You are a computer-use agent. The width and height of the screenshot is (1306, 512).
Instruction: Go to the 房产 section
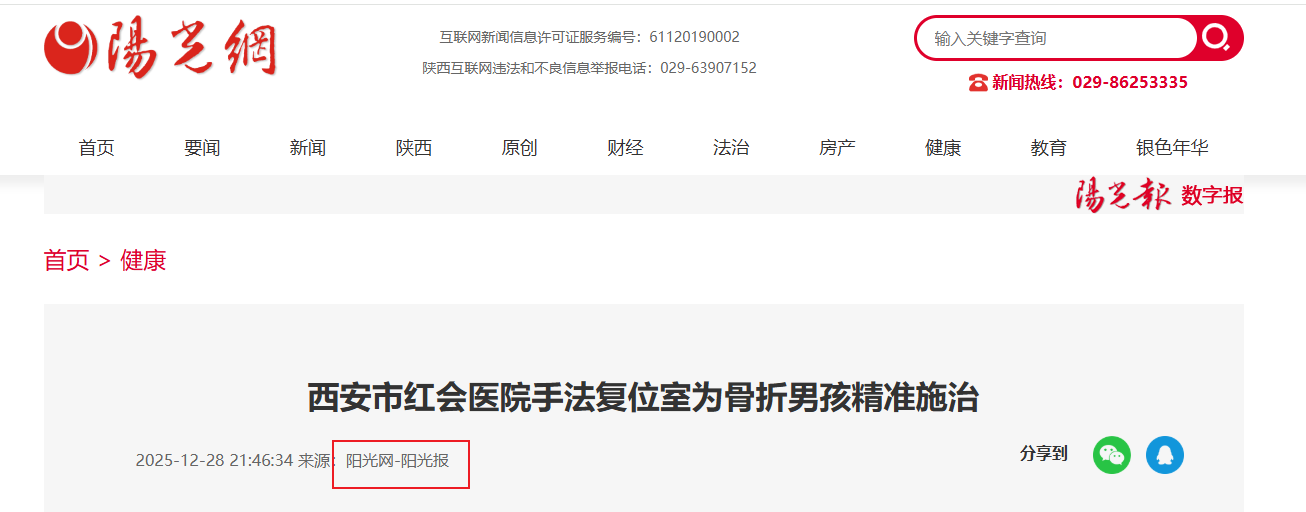tap(837, 148)
